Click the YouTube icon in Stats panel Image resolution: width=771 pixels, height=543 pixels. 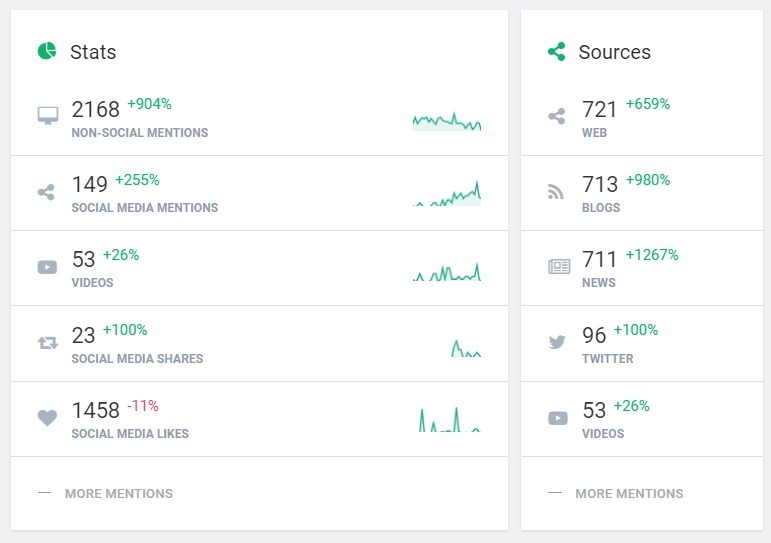point(47,267)
